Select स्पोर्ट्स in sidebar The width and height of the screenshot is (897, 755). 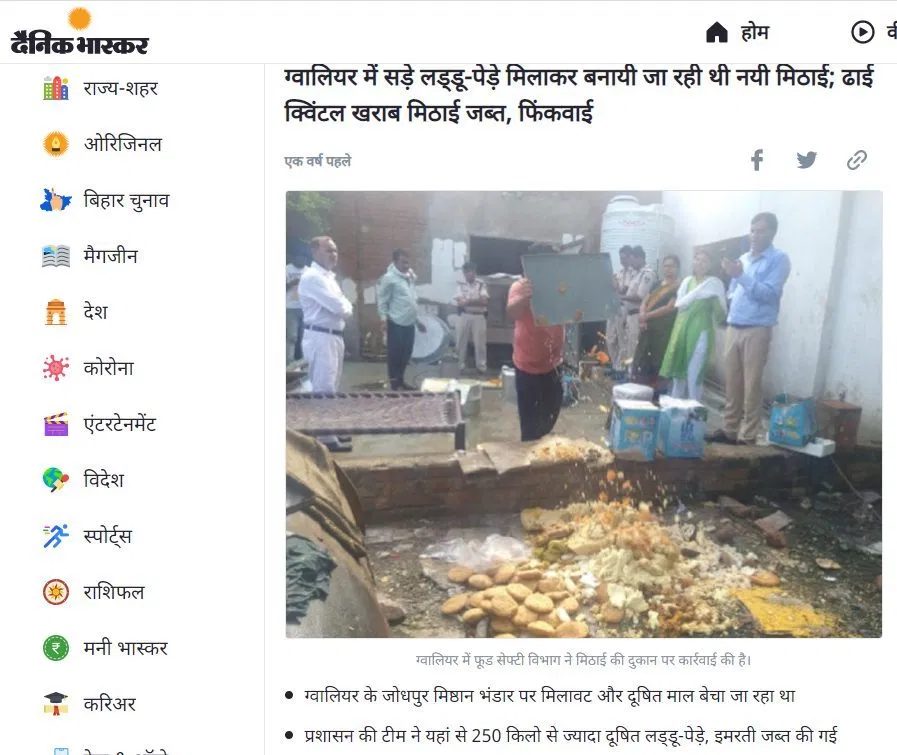point(108,537)
